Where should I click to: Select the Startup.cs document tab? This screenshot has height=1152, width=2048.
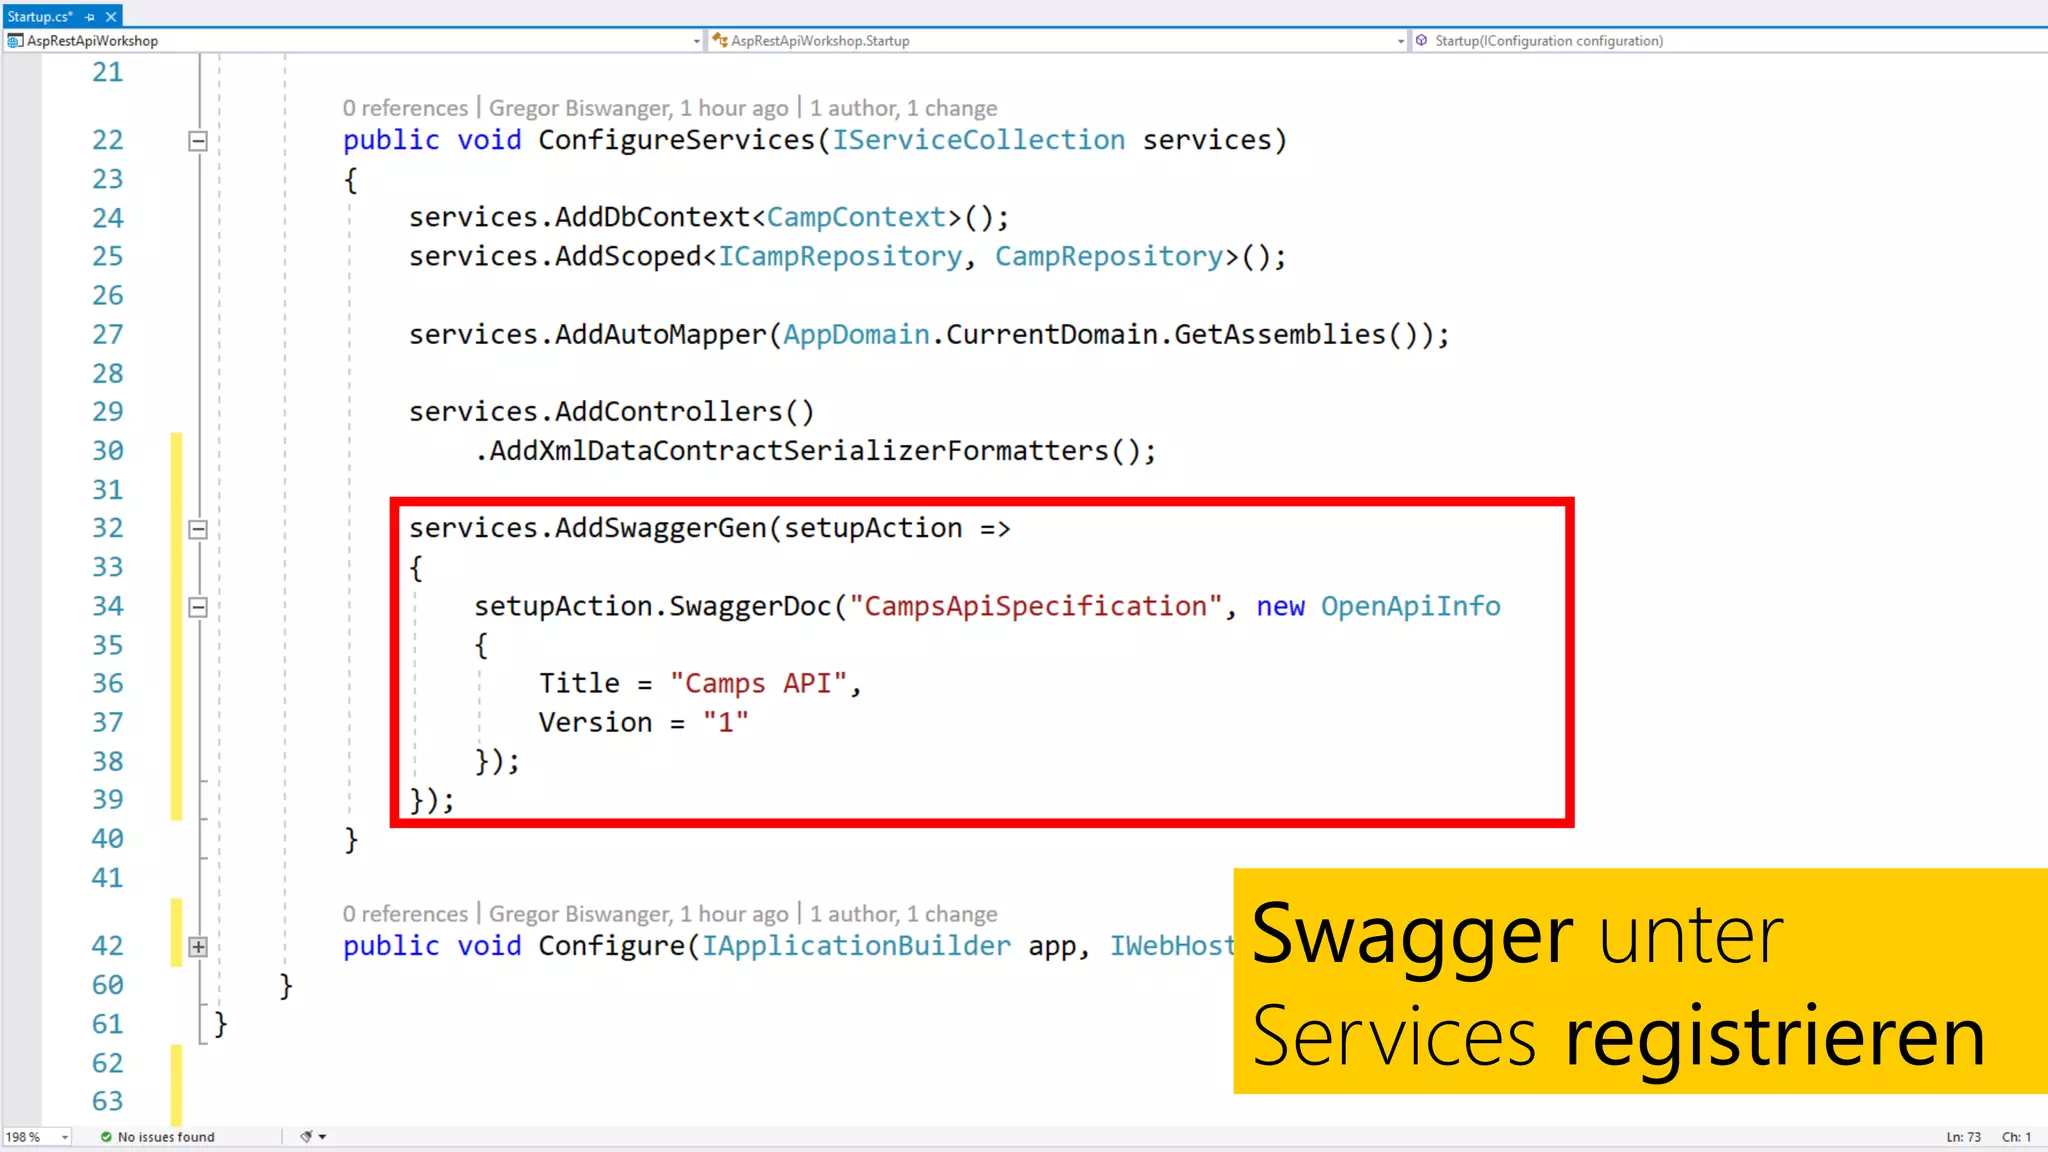tap(40, 16)
